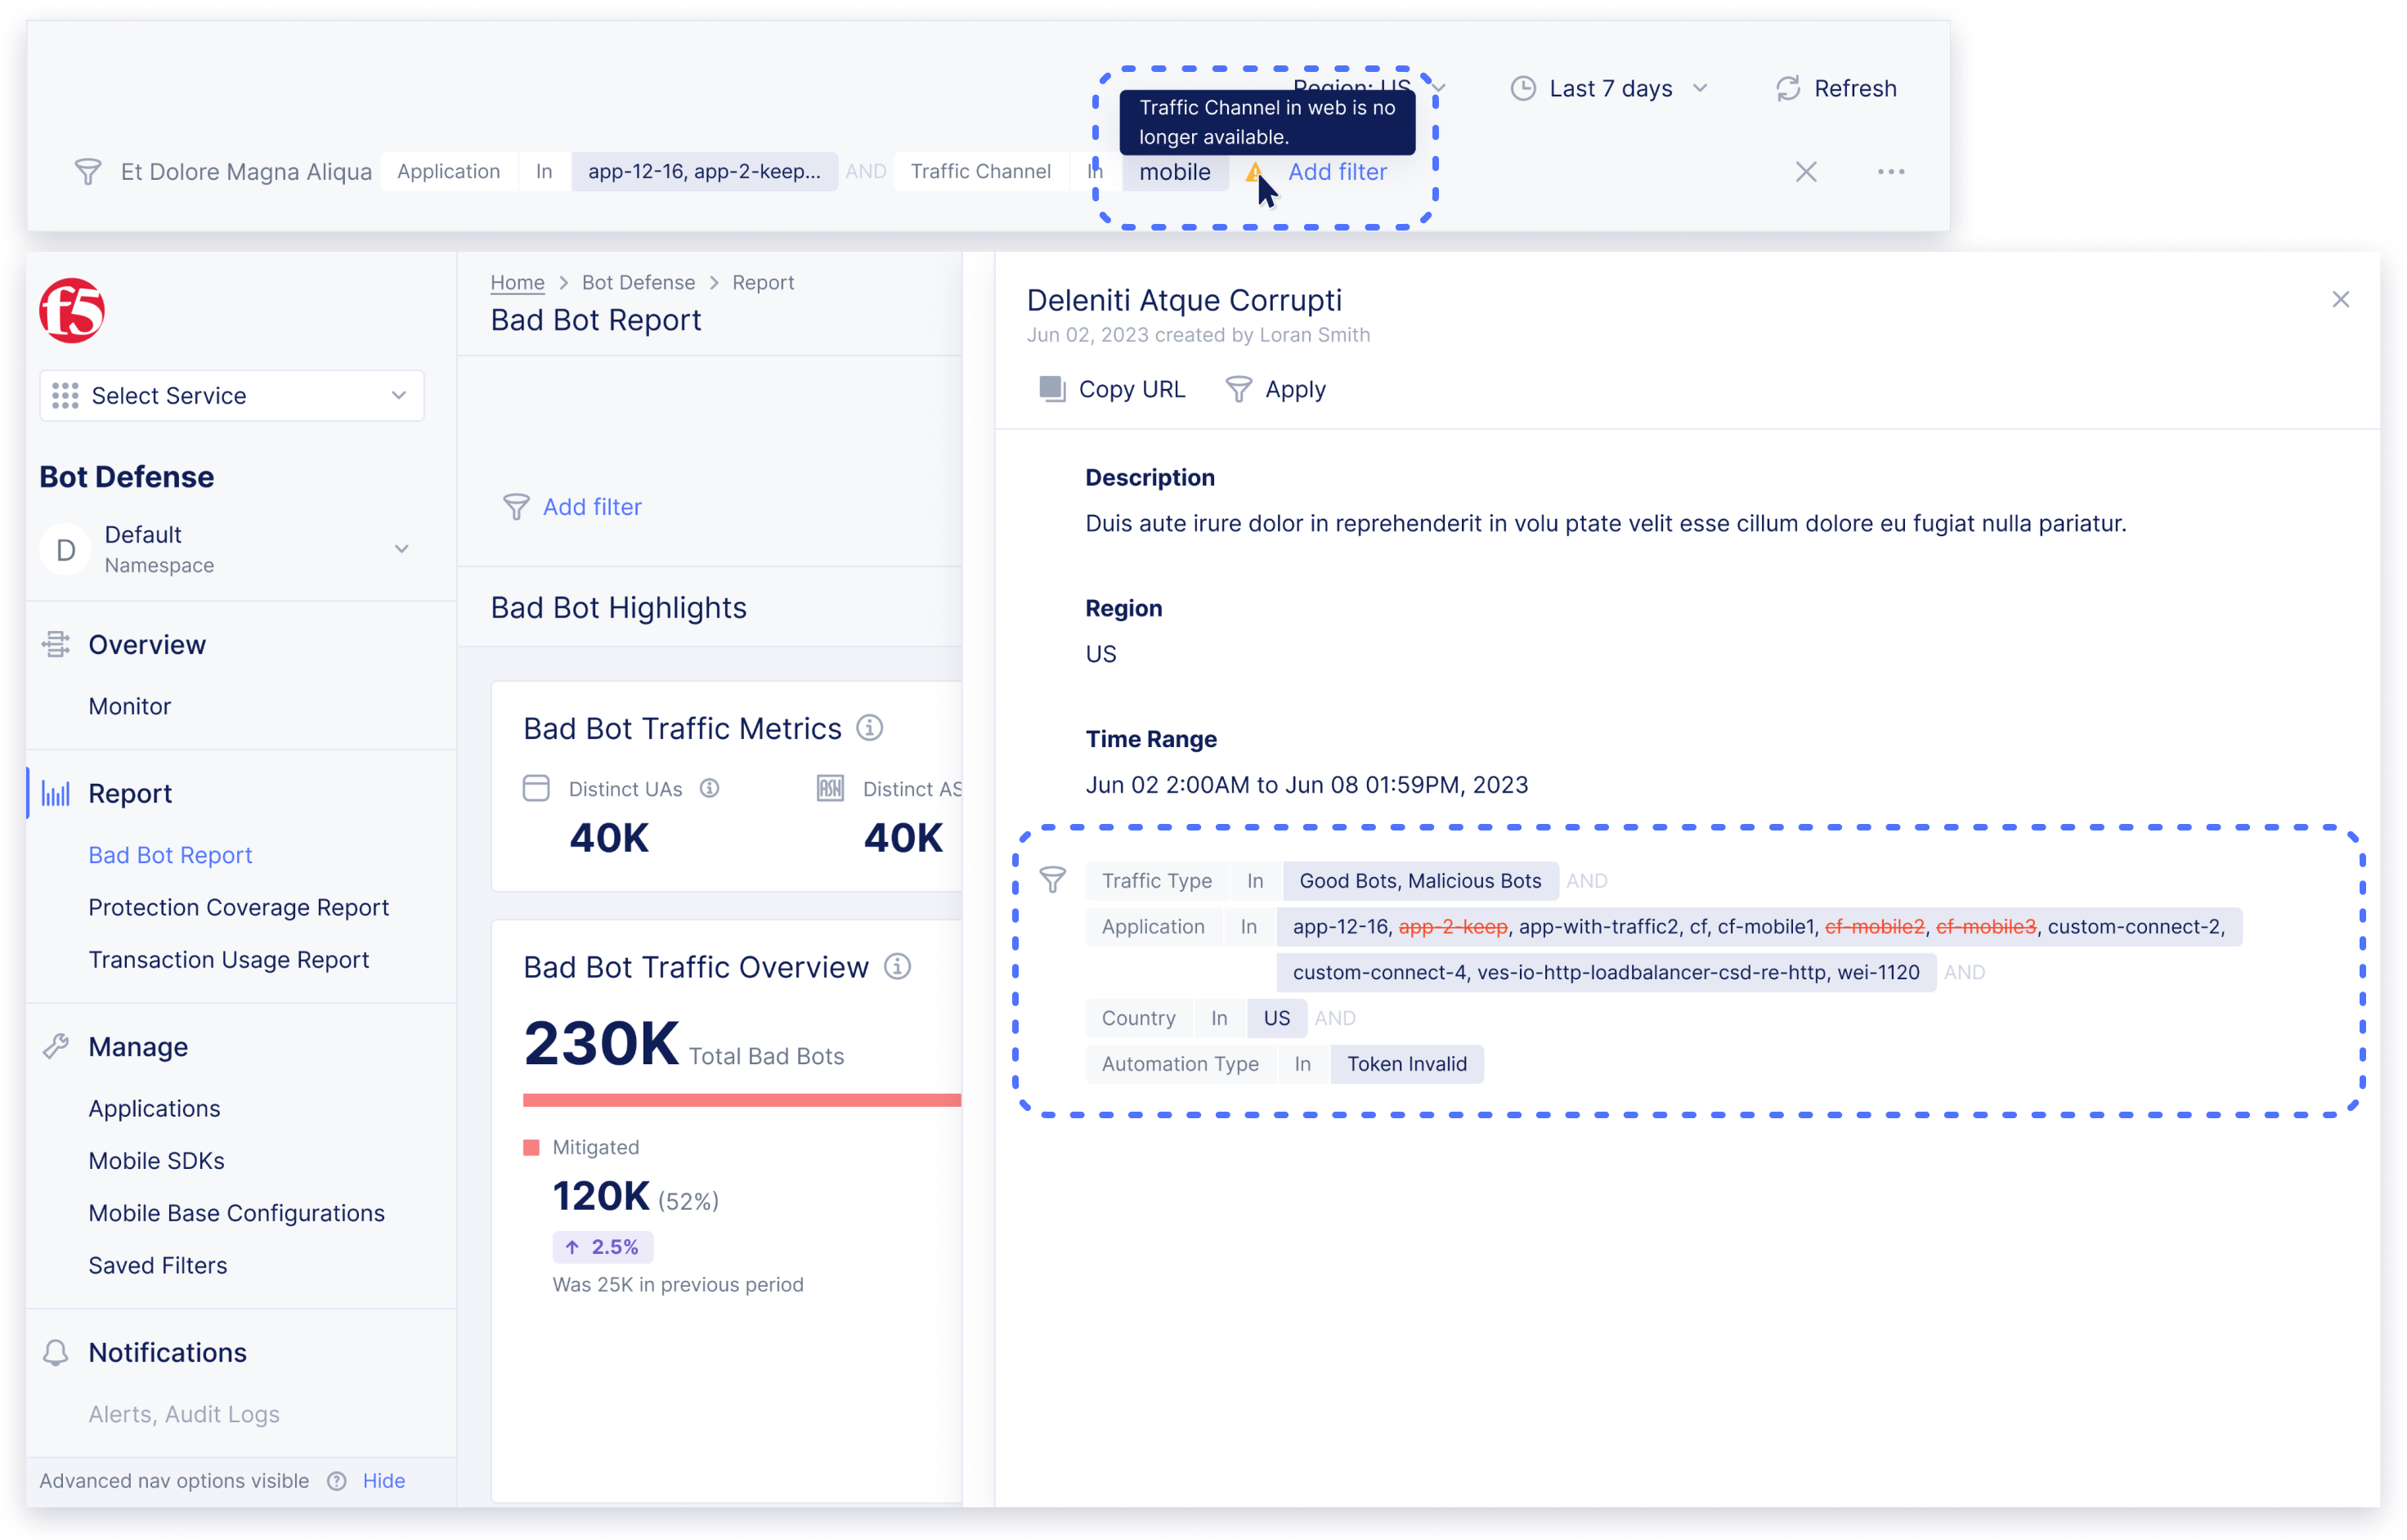This screenshot has height=1540, width=2407.
Task: Click app-12-16, app-2-keep... application chip
Action: (704, 172)
